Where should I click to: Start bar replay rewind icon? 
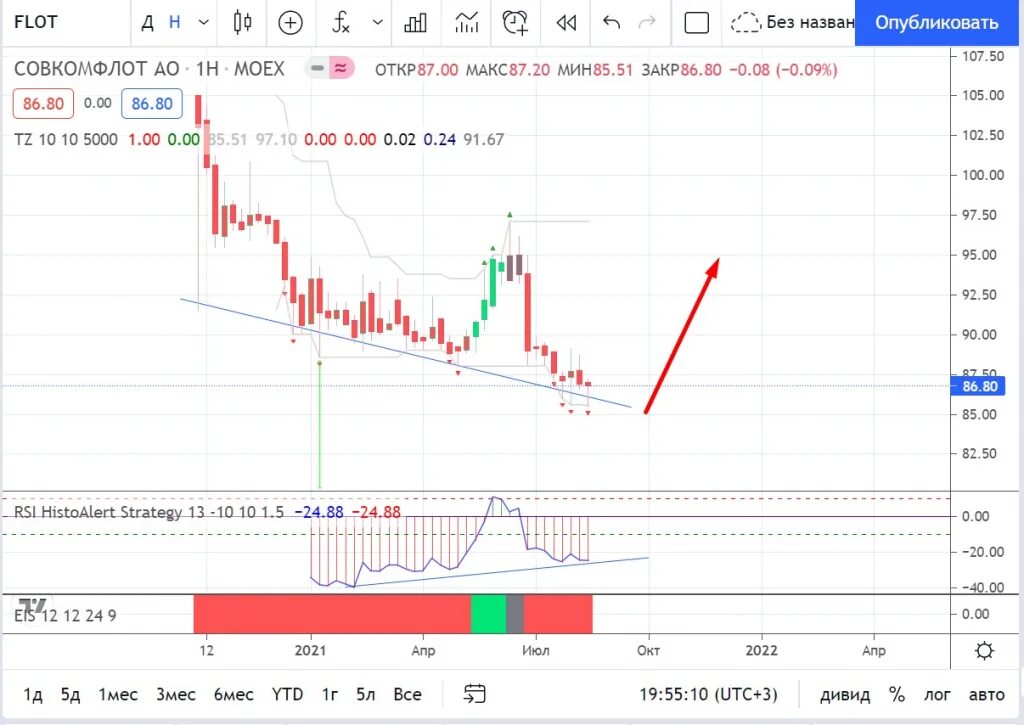click(566, 23)
